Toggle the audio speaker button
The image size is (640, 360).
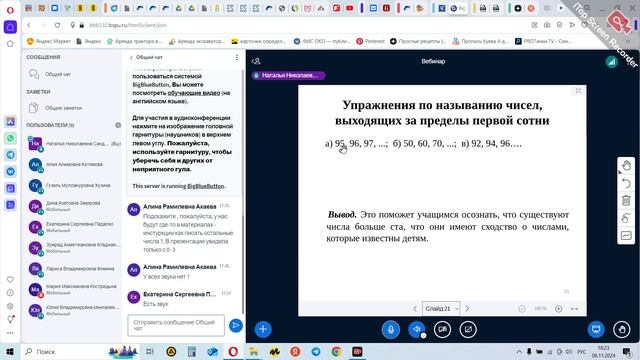[416, 329]
